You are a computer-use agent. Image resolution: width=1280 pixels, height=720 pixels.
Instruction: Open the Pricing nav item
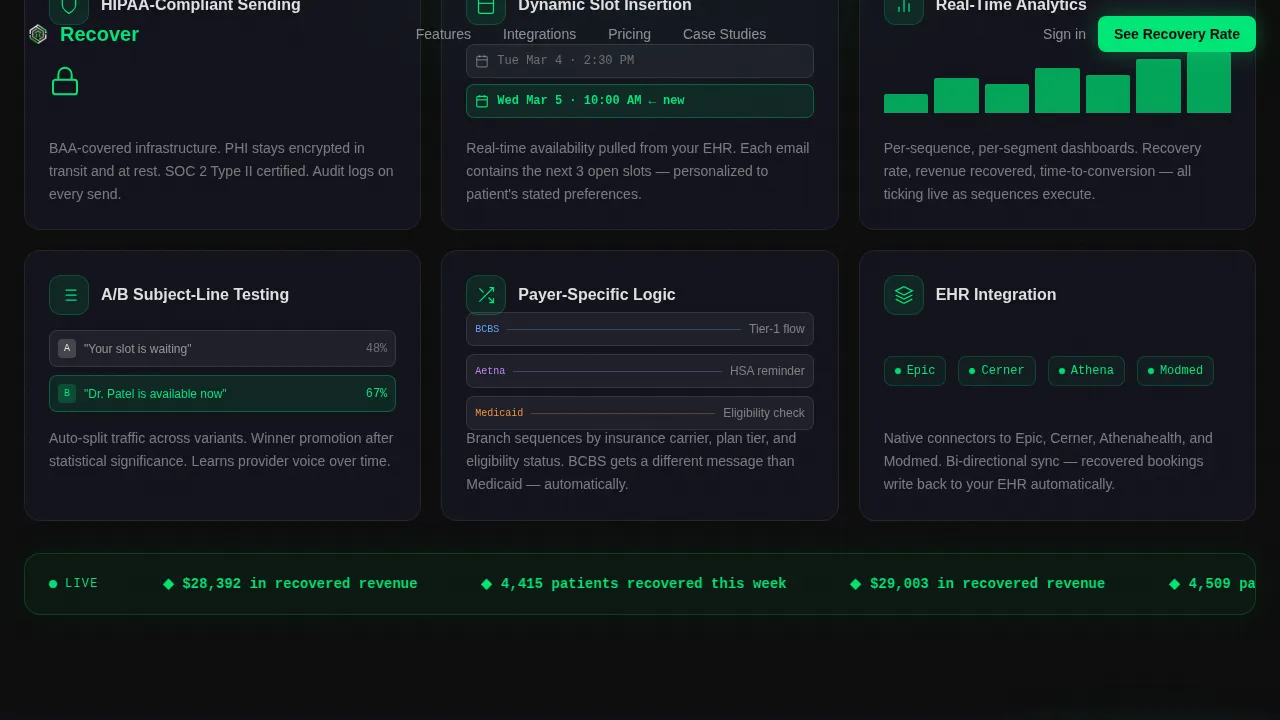click(x=629, y=34)
